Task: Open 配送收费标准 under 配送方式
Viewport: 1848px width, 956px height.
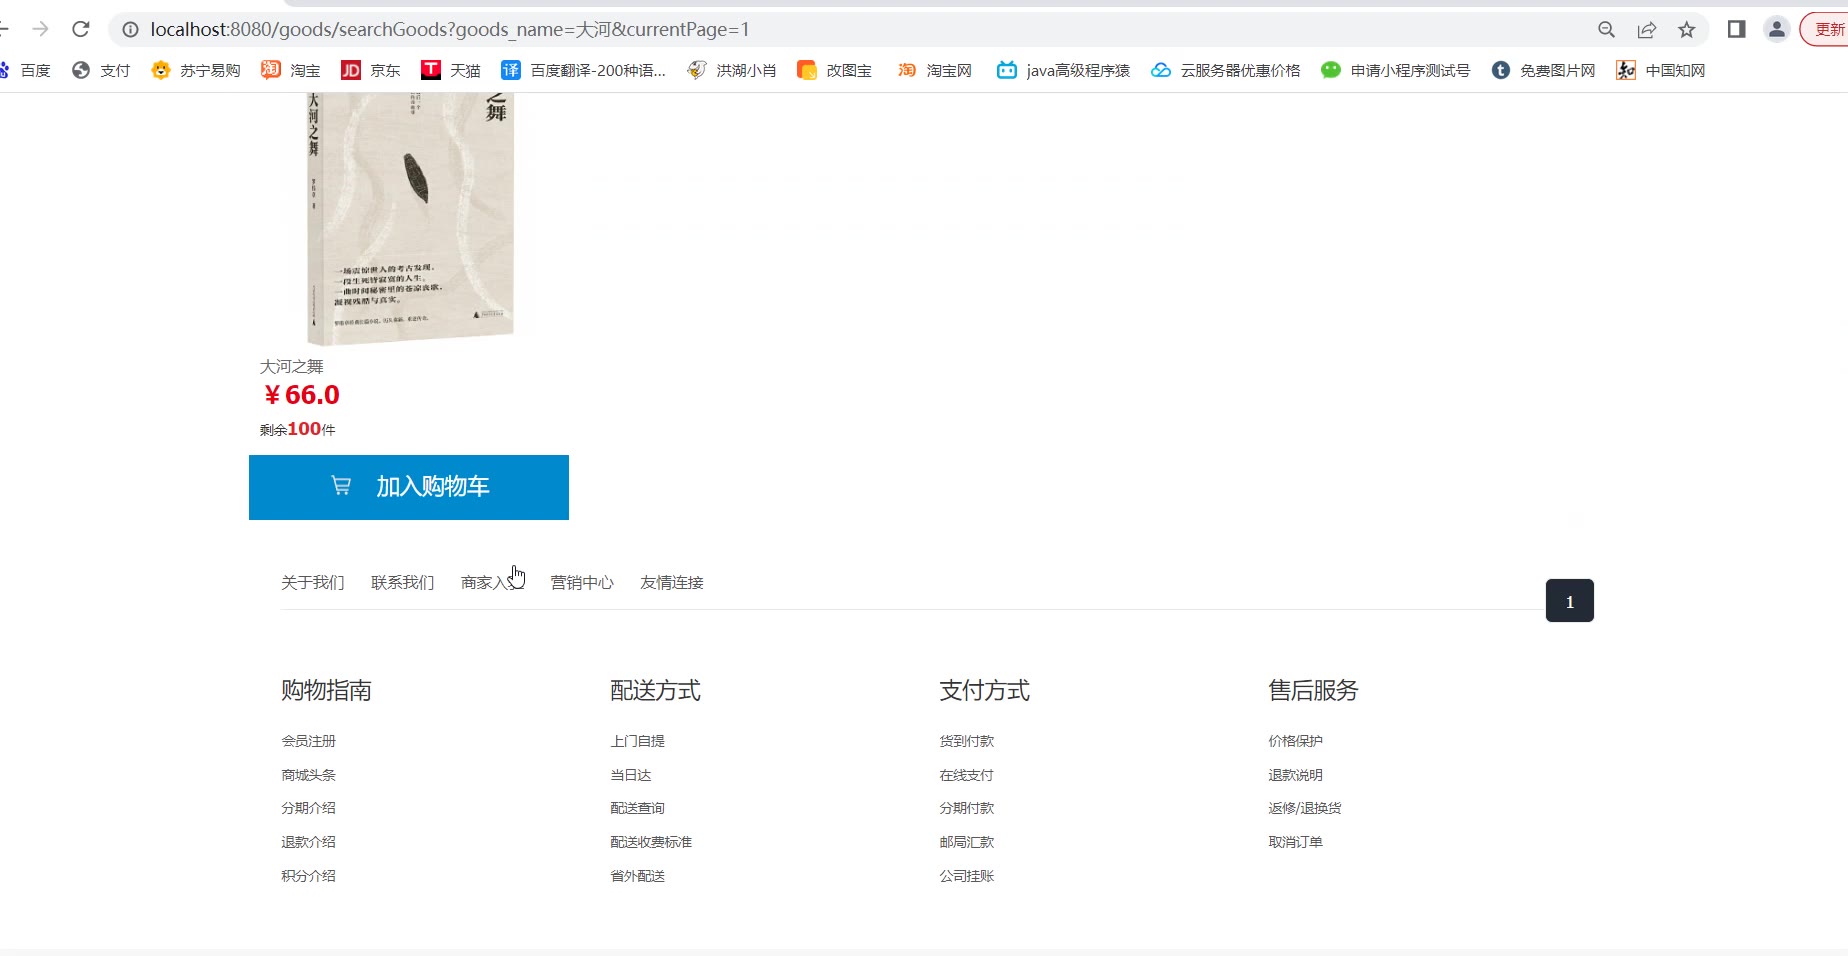Action: [651, 842]
